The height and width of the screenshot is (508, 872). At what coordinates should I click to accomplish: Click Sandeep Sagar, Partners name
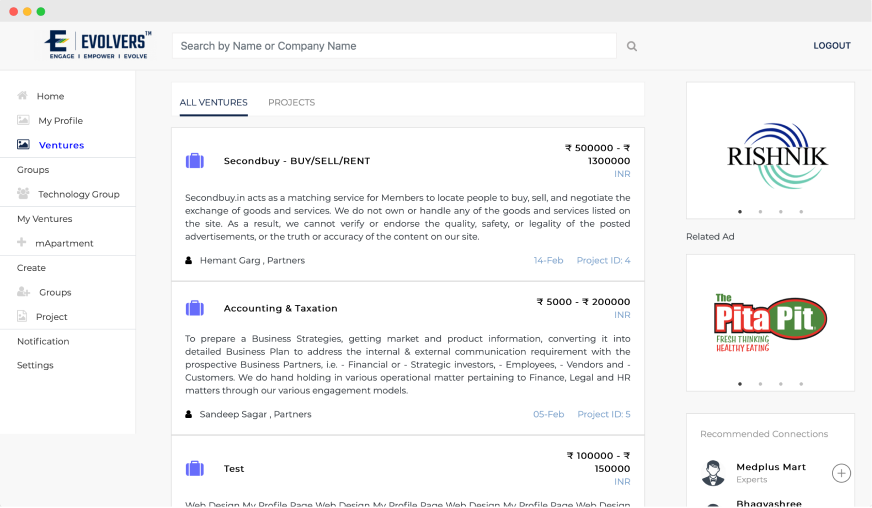[x=255, y=414]
